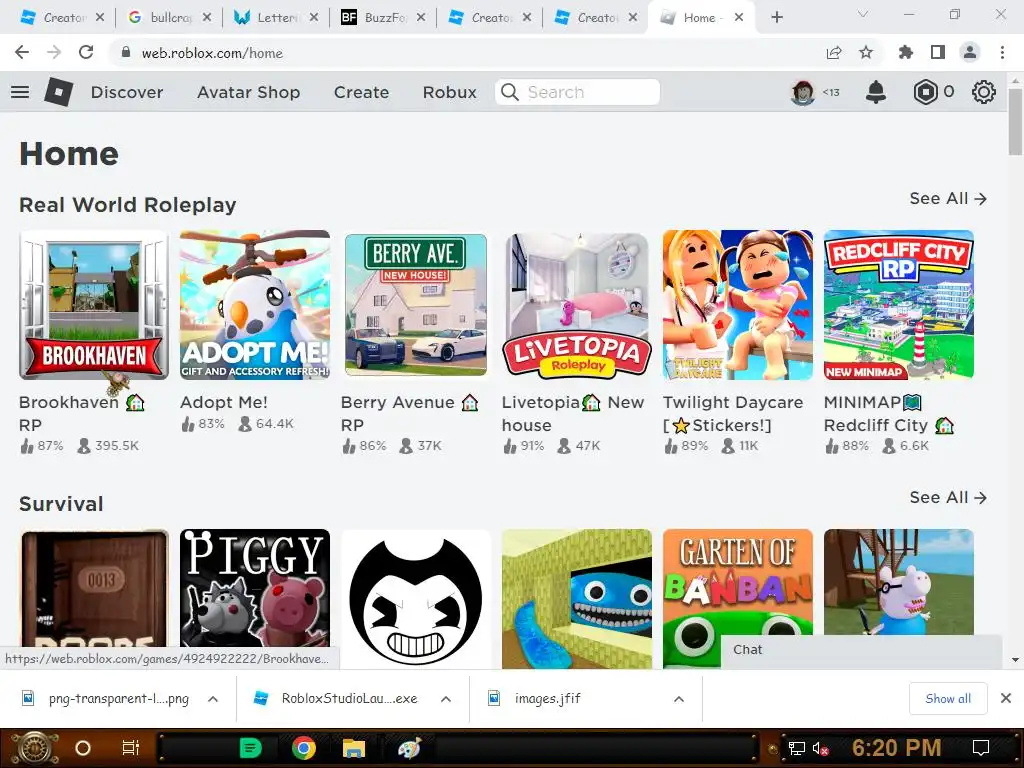Open the Avatar Shop menu
1024x768 pixels.
(x=248, y=92)
